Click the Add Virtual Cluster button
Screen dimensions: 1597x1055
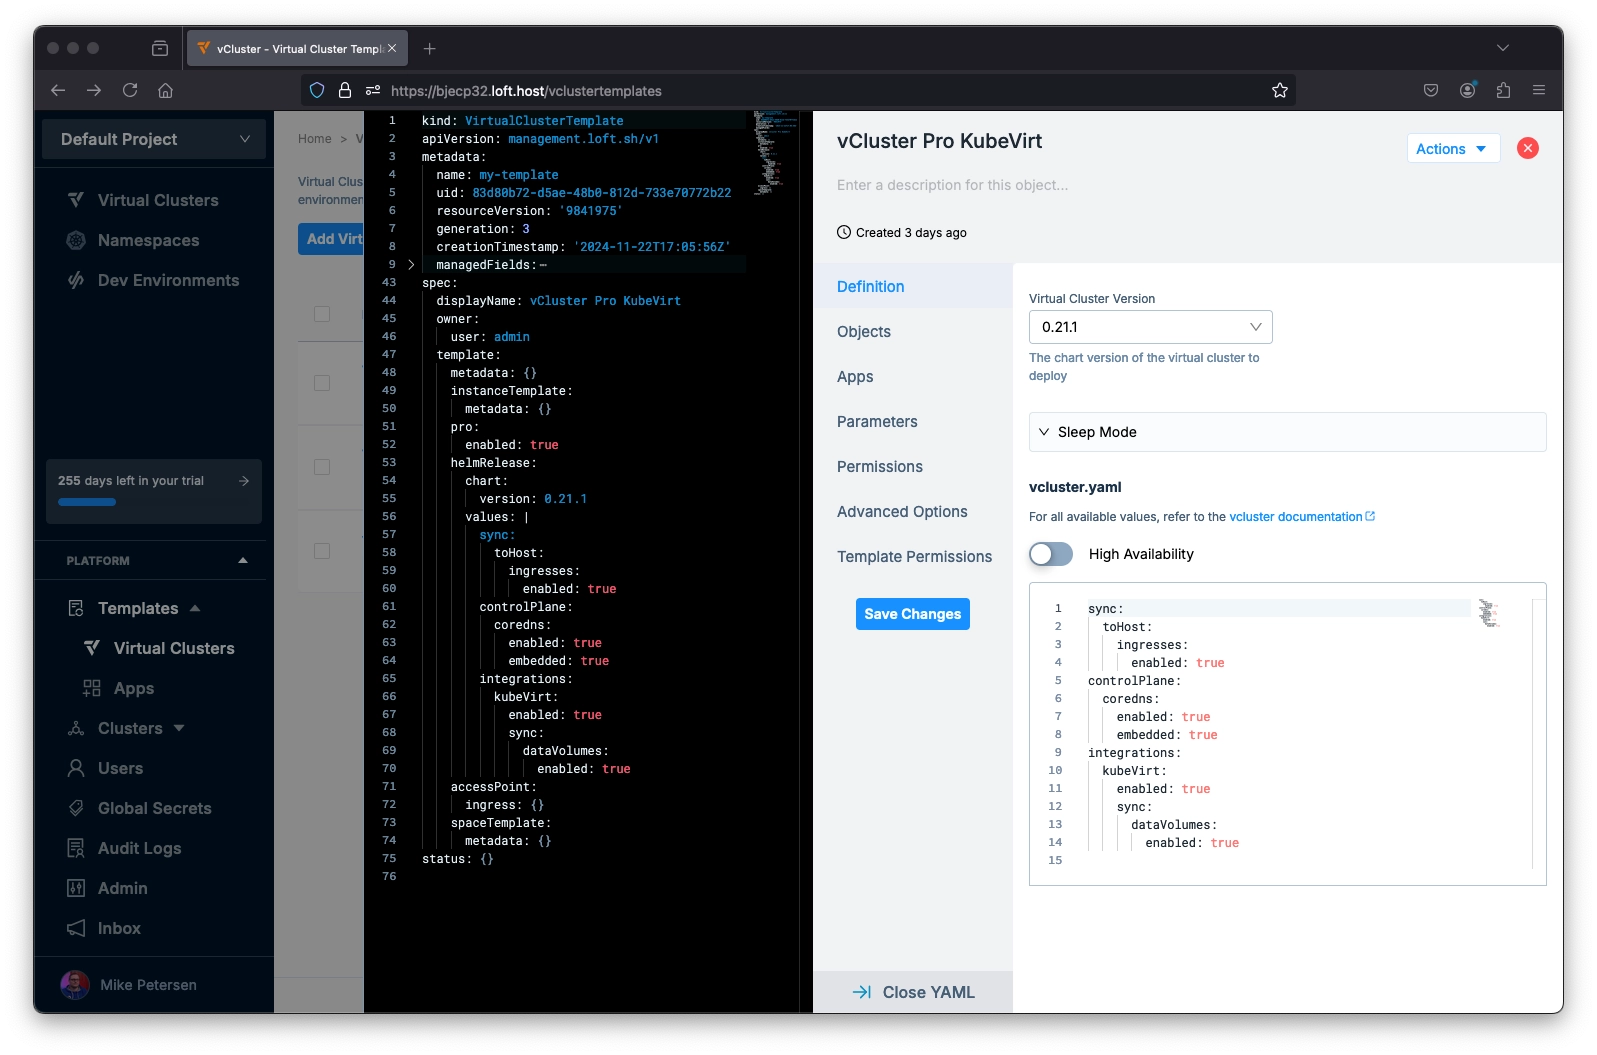331,239
